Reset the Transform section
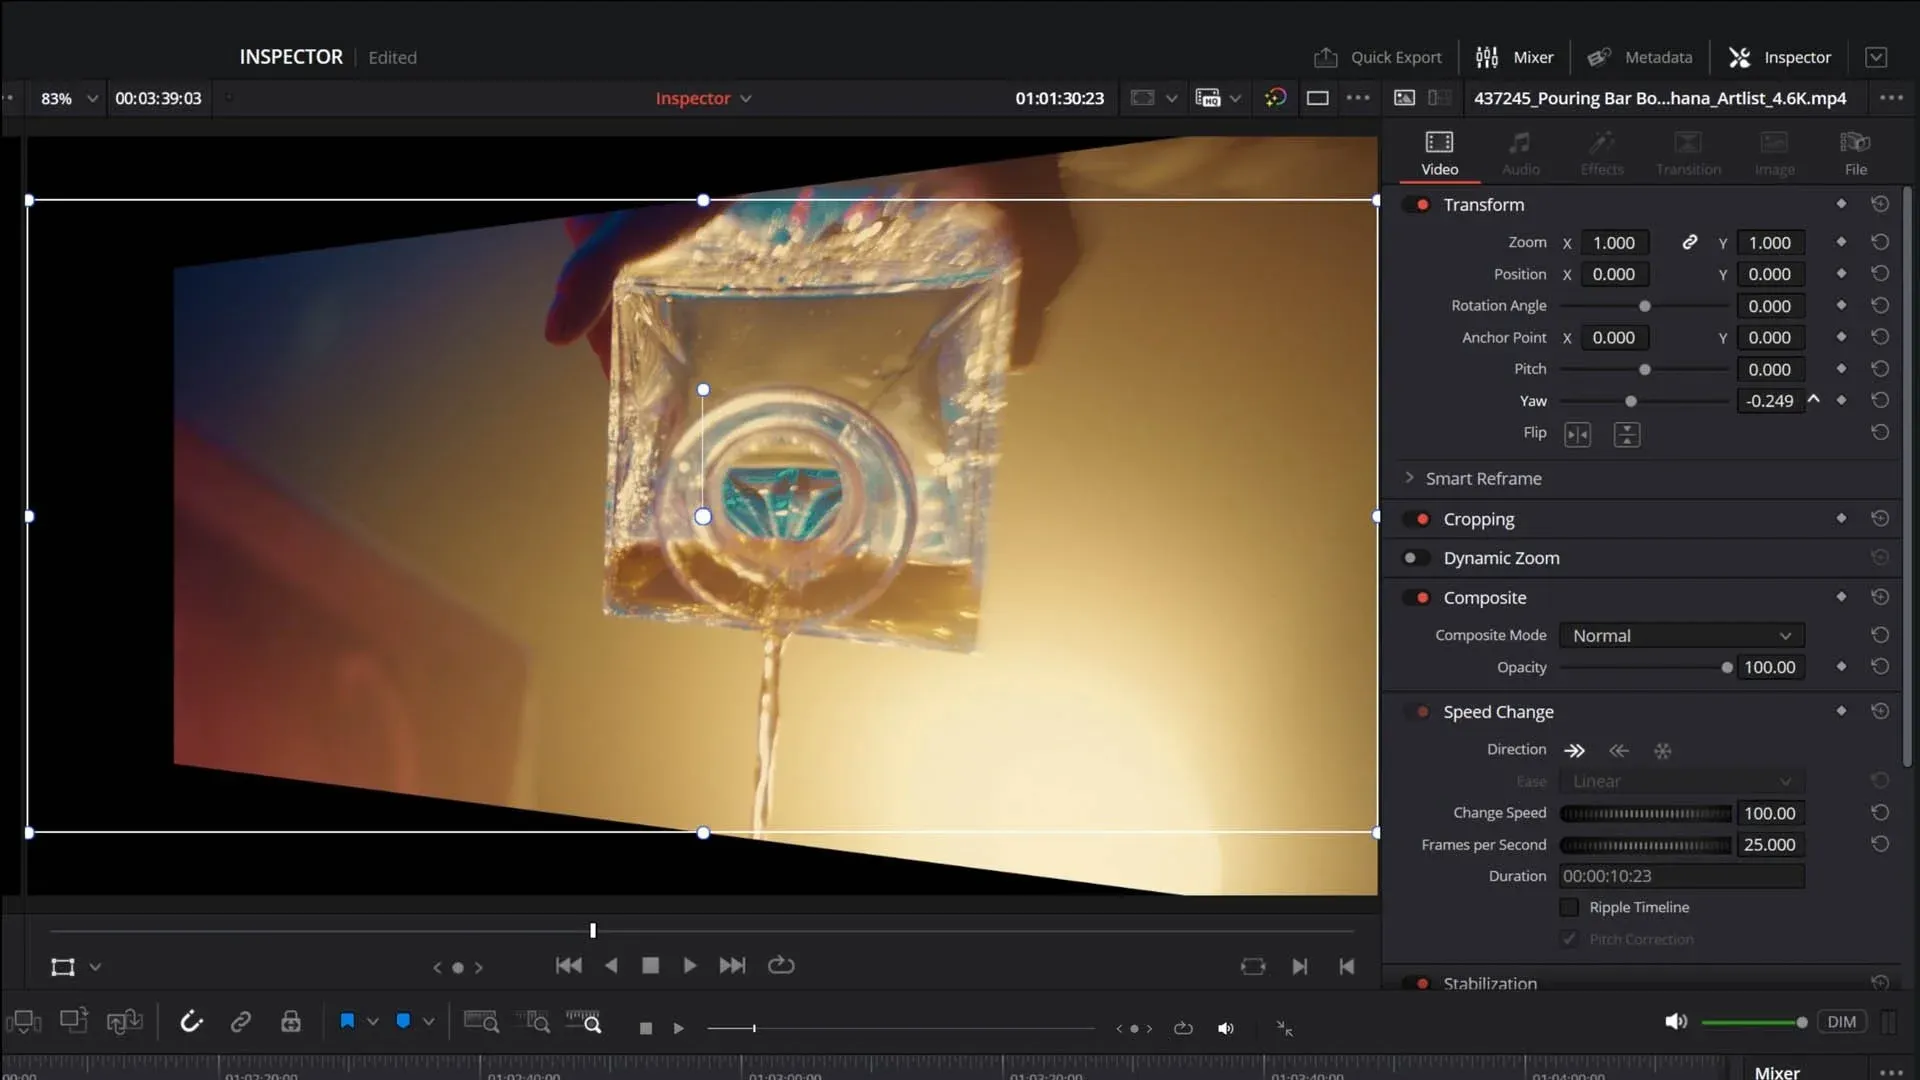1920x1080 pixels. 1880,204
